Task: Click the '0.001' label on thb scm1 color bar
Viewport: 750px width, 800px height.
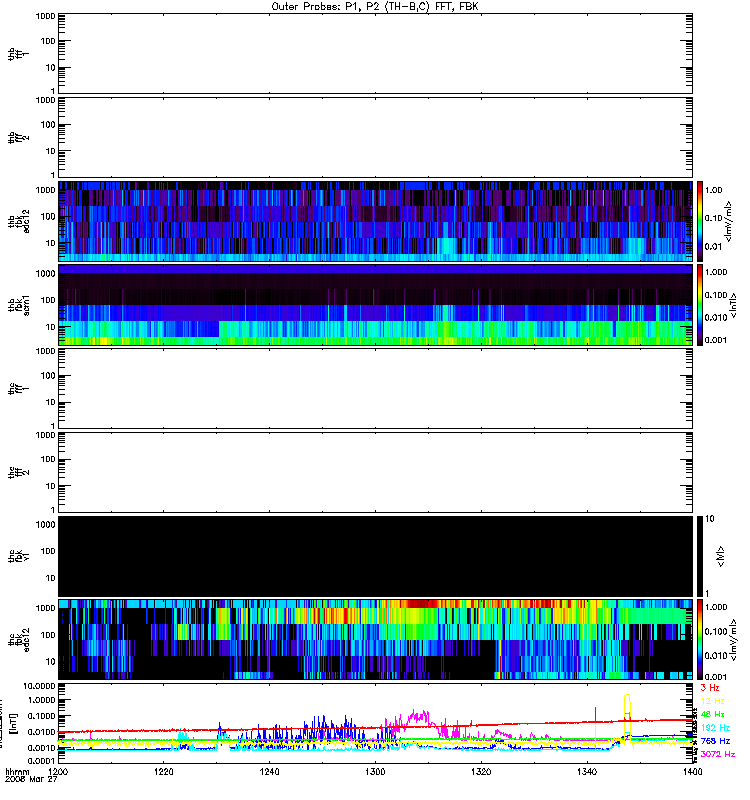Action: click(x=716, y=340)
